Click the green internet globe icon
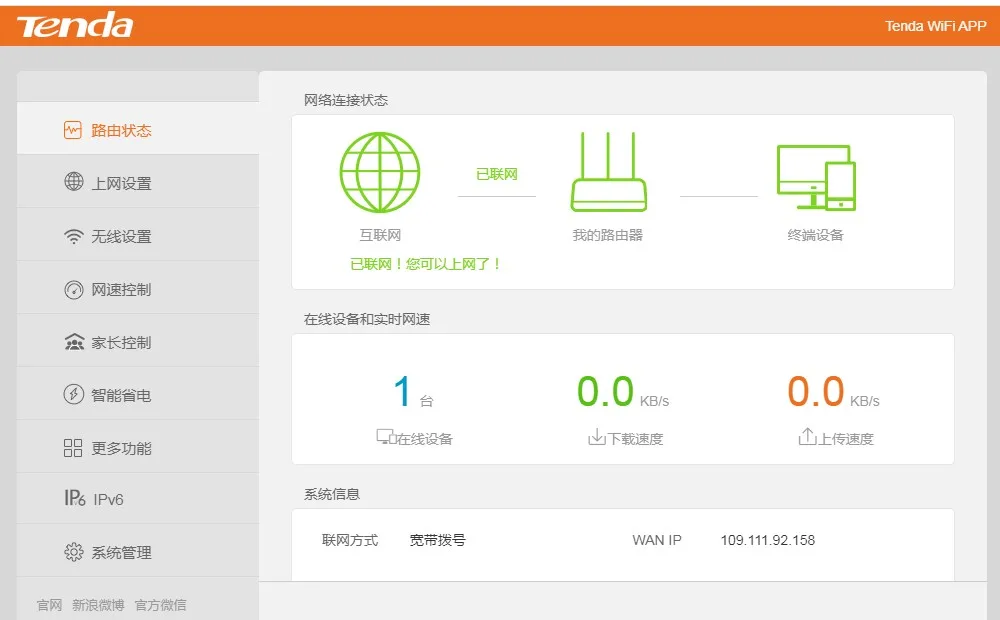1000x620 pixels. point(379,172)
